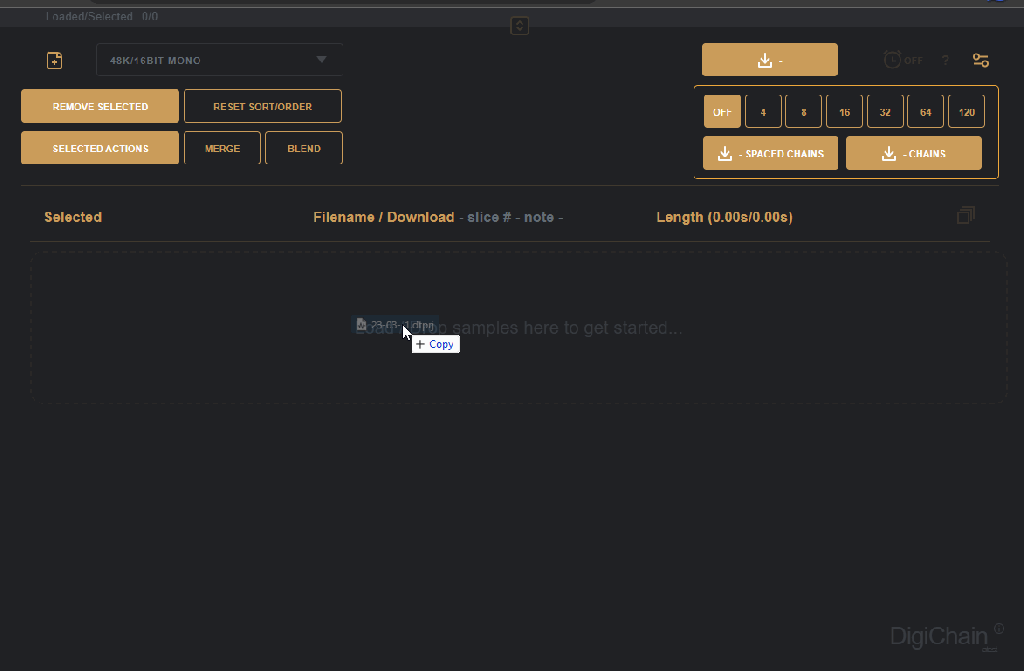
Task: Toggle the alarm clock OFF timer
Action: pos(902,61)
